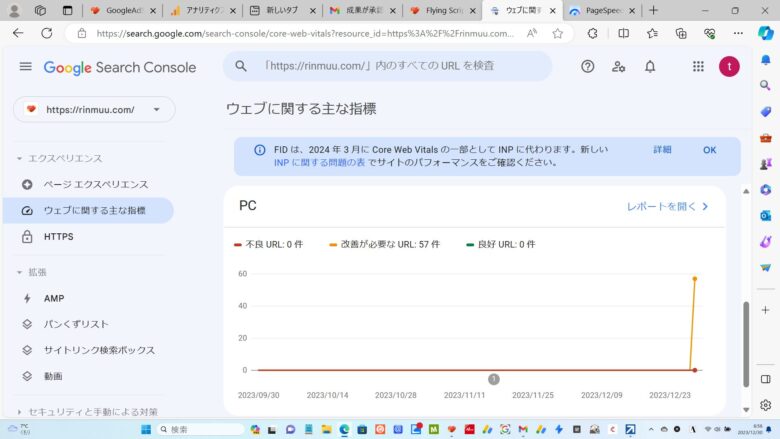
Task: Click the help question mark icon
Action: pyautogui.click(x=587, y=67)
